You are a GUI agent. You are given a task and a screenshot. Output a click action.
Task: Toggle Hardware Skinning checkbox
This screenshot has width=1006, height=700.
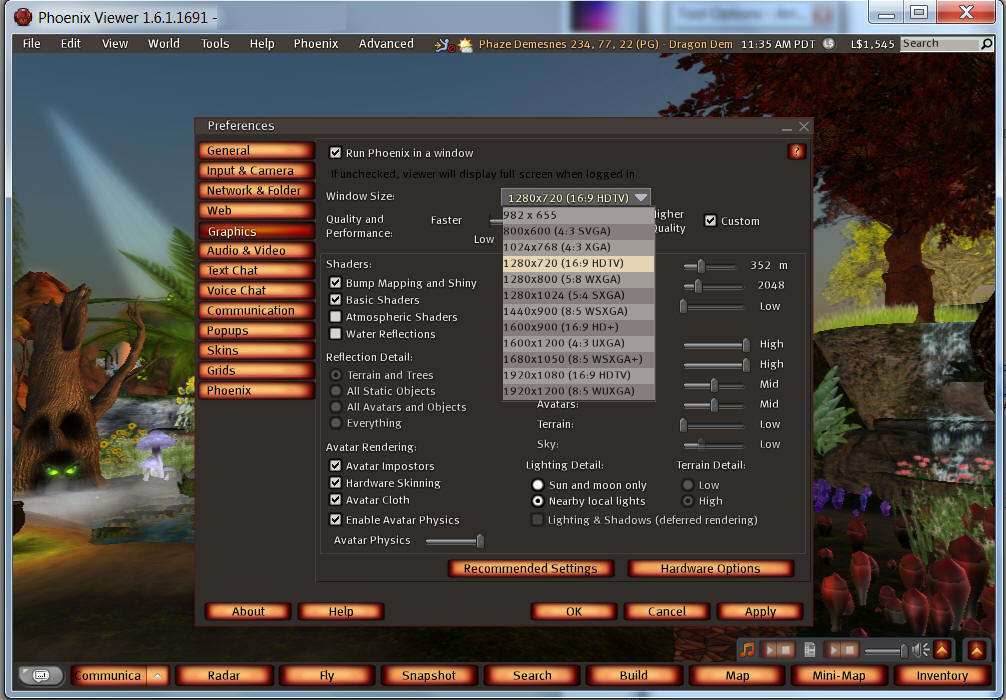tap(335, 482)
